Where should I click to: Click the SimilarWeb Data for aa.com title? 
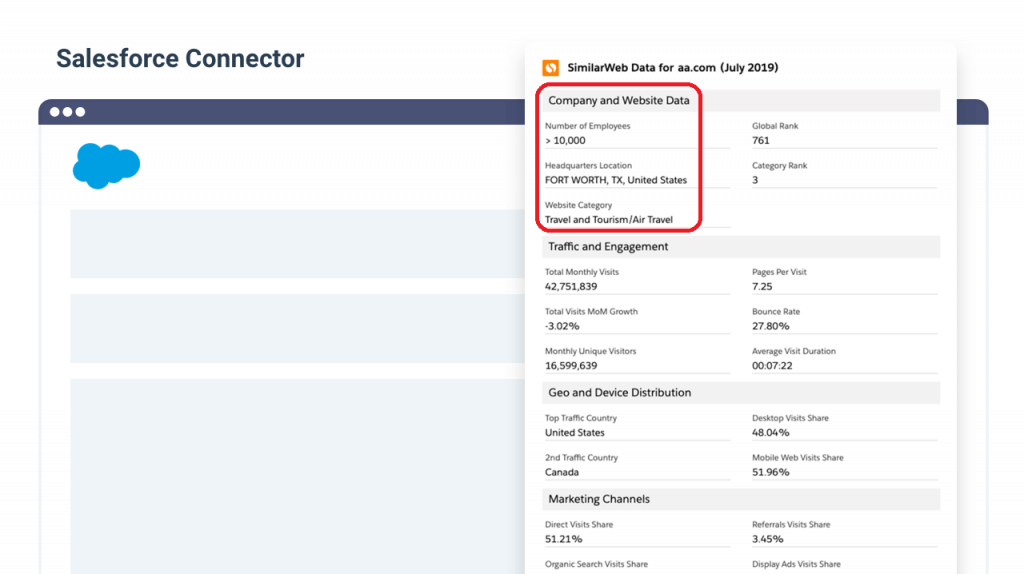(673, 67)
